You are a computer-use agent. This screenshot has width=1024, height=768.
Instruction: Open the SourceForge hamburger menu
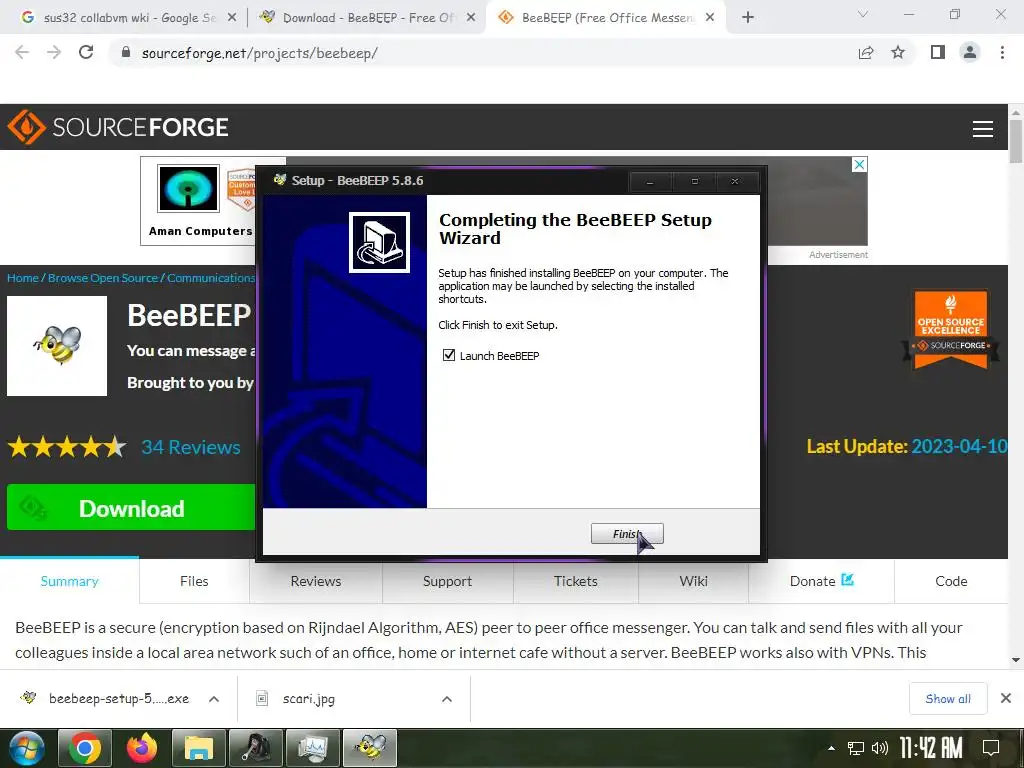[982, 129]
